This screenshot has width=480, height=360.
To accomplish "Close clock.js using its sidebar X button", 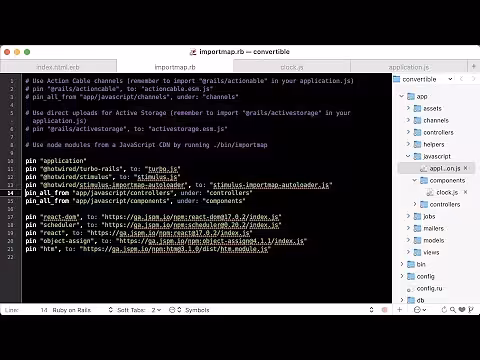I will (466, 192).
